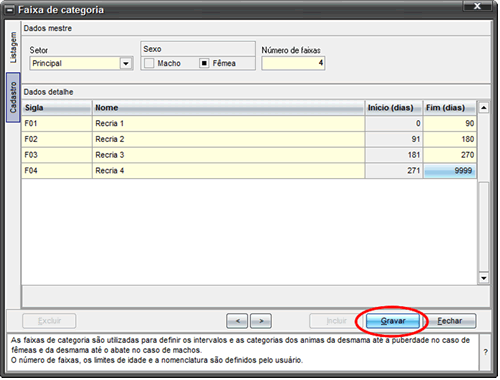Click the Sigla column header

coord(57,108)
